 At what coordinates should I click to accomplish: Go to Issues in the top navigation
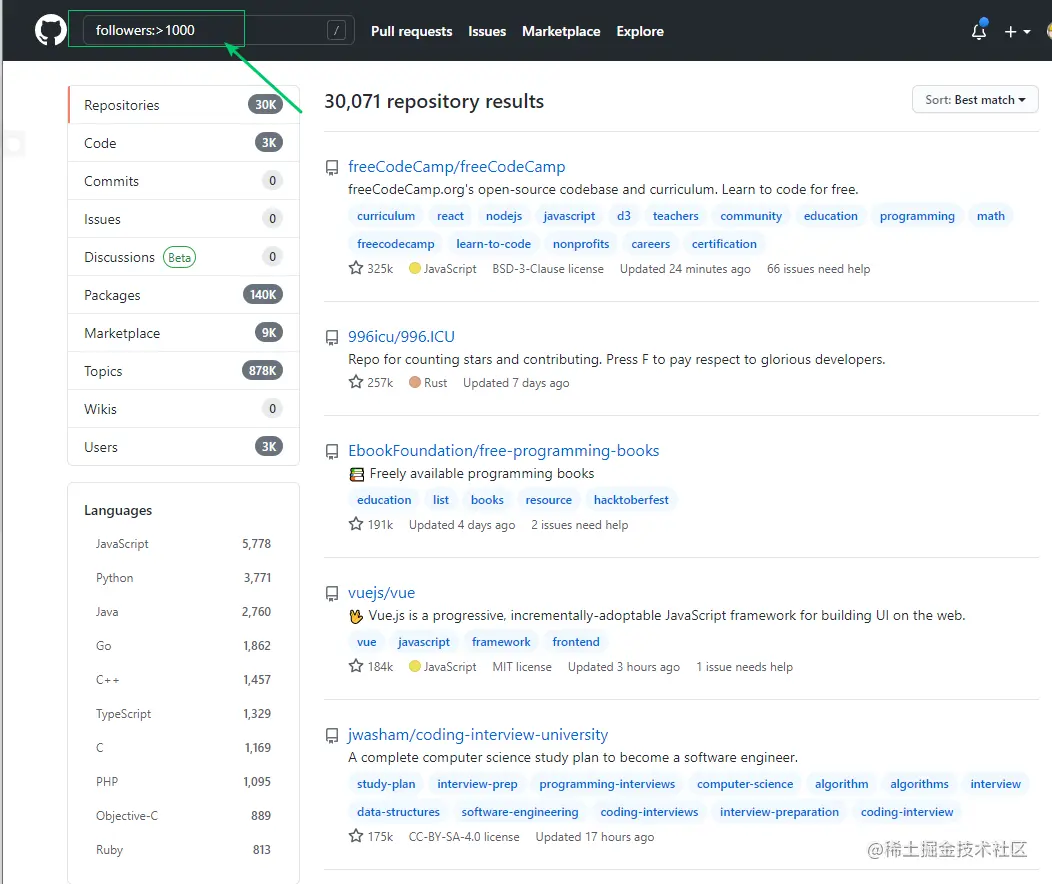tap(487, 32)
